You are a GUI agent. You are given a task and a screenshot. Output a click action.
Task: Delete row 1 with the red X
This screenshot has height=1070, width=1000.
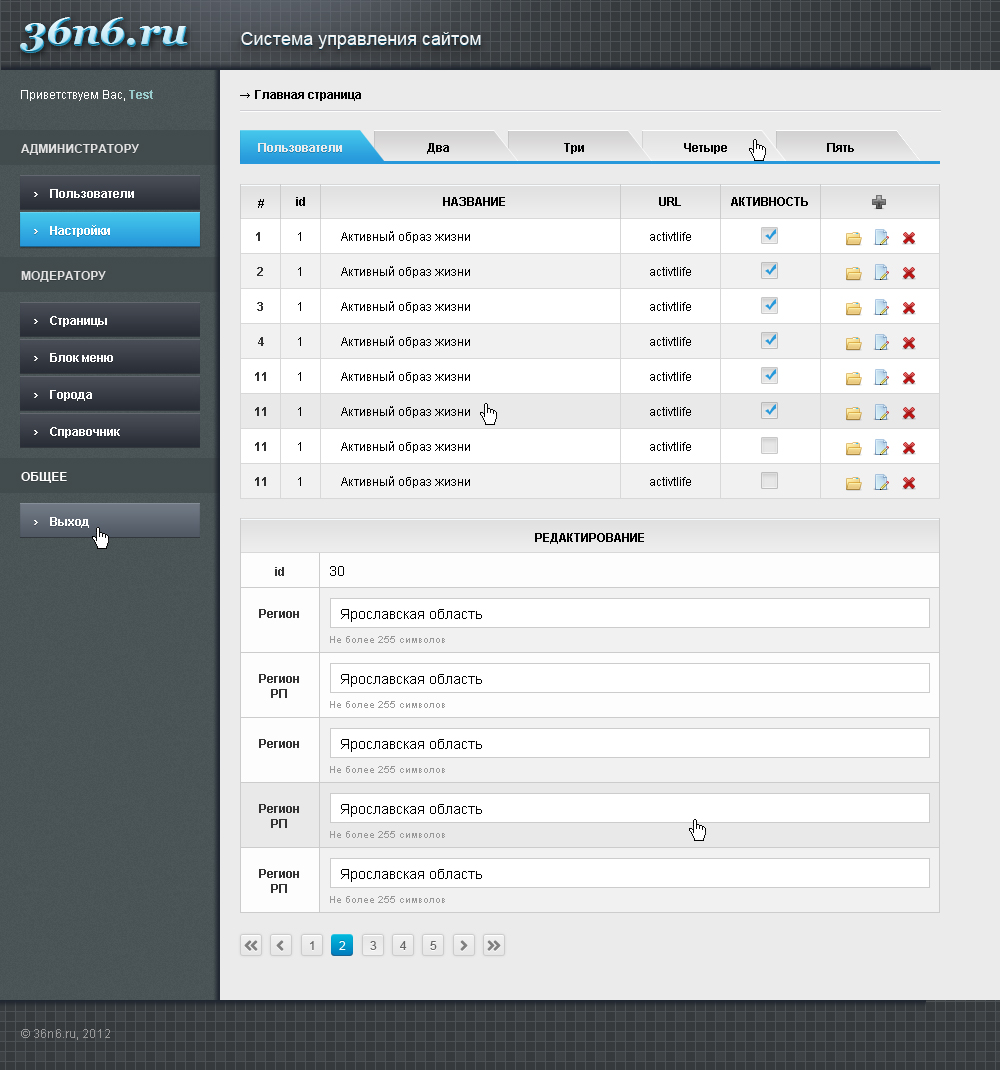click(x=909, y=238)
